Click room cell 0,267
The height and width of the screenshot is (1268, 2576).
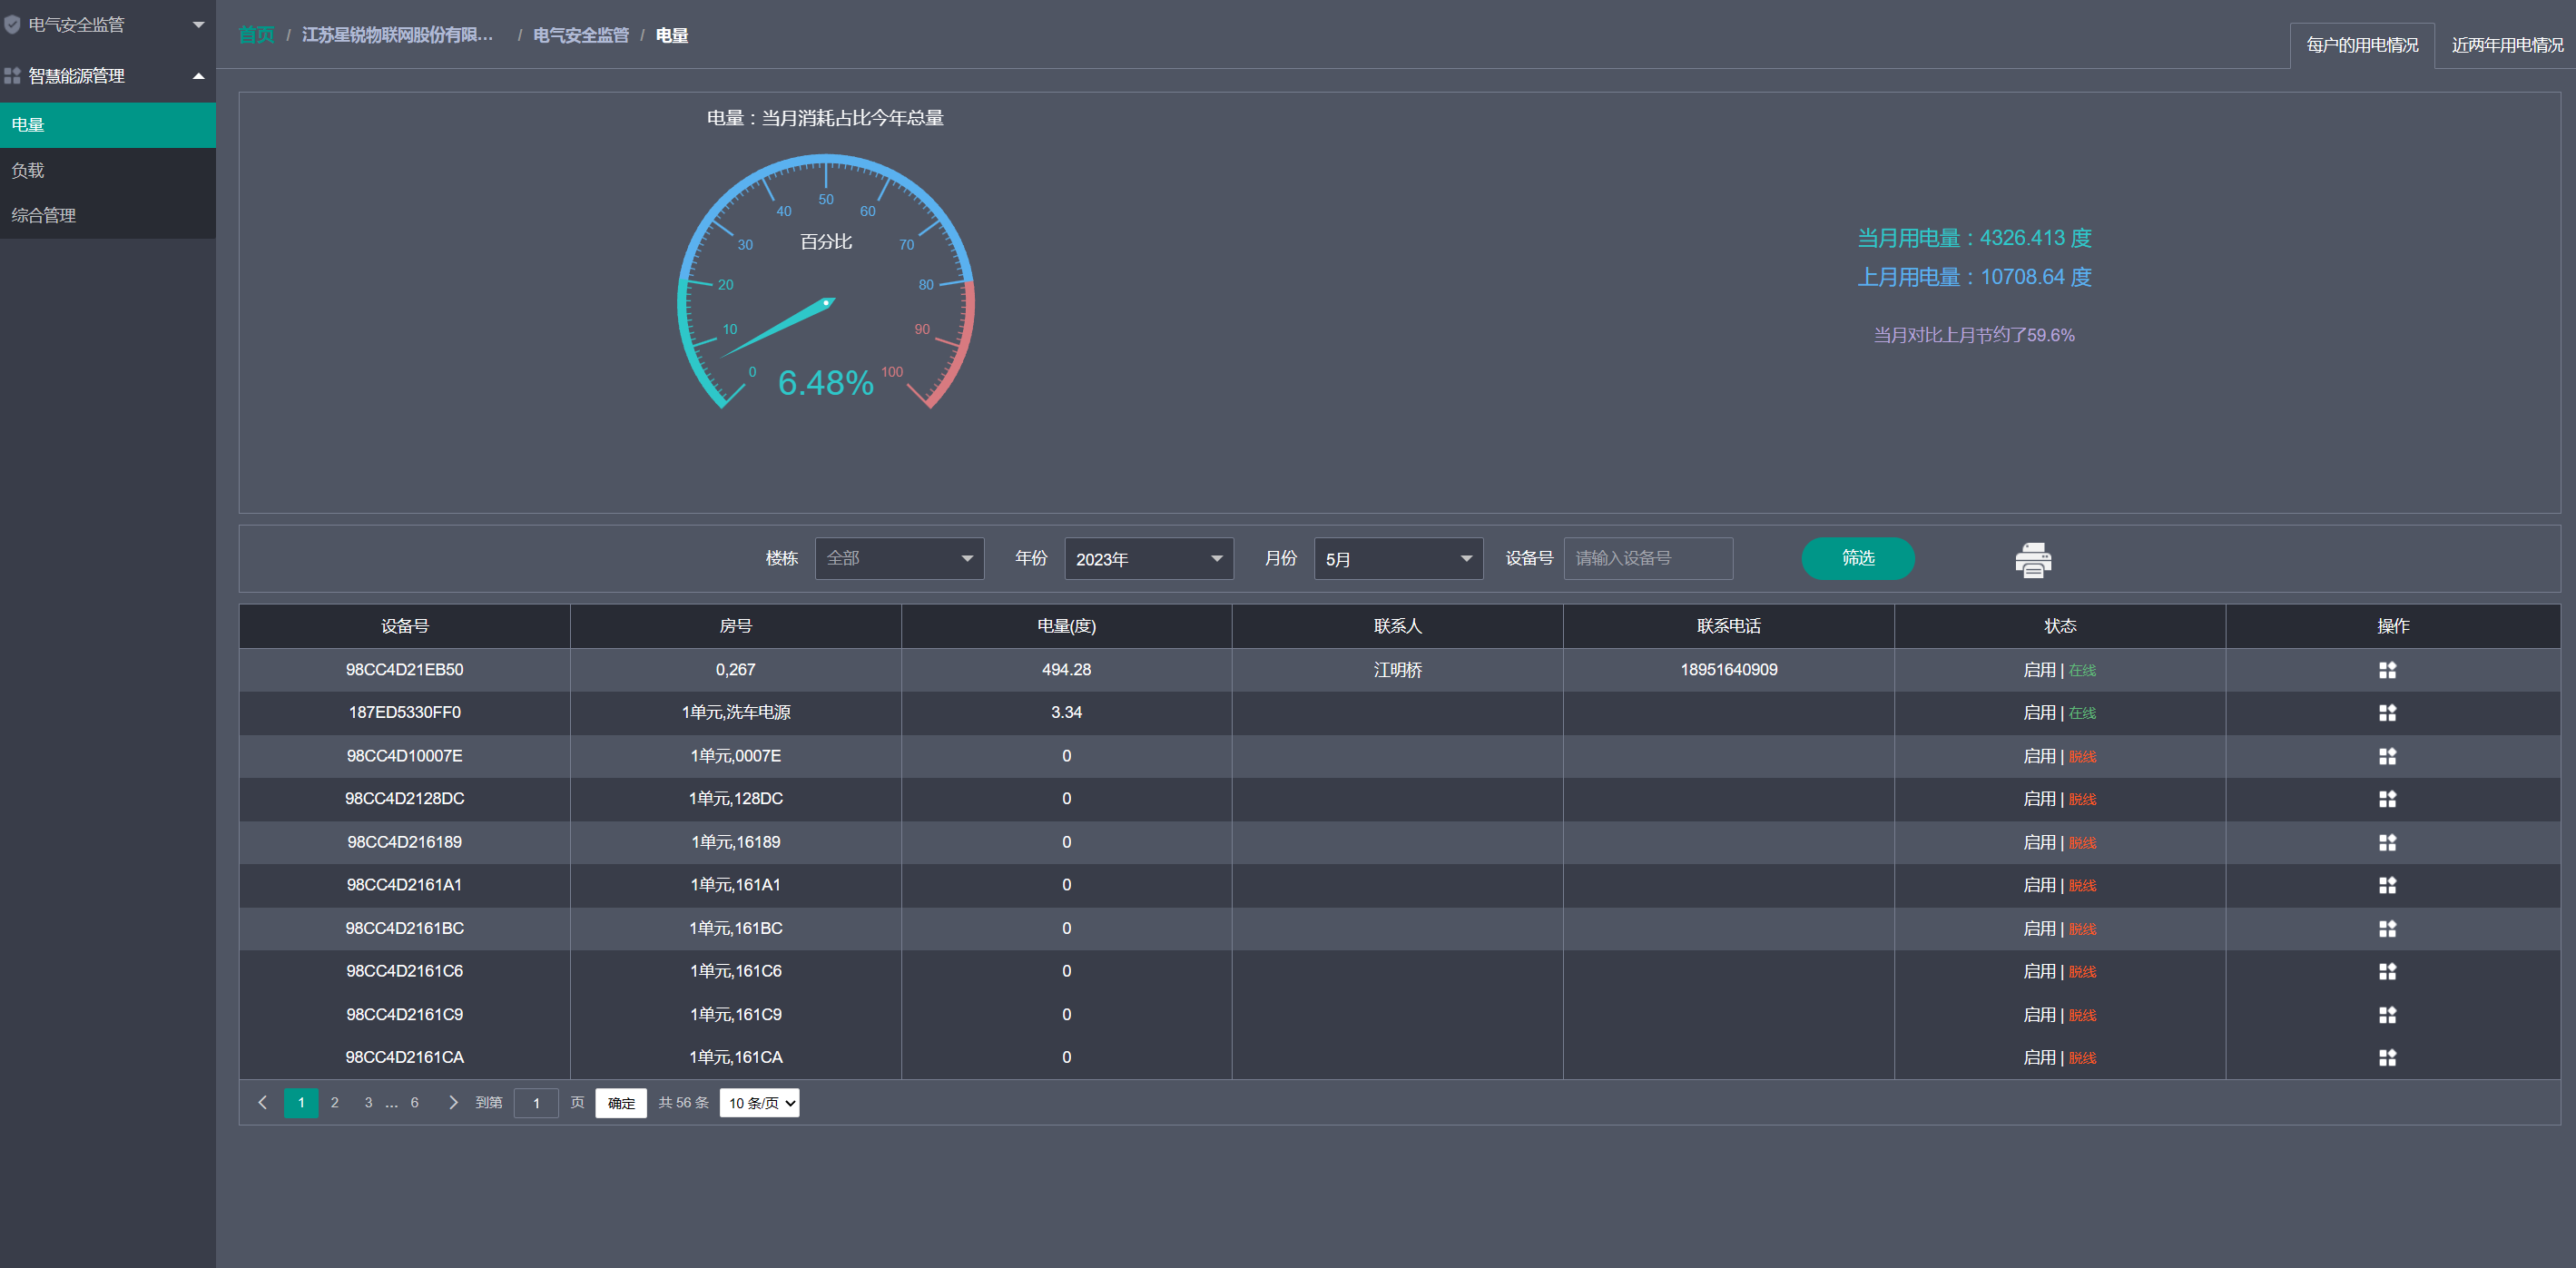[736, 670]
